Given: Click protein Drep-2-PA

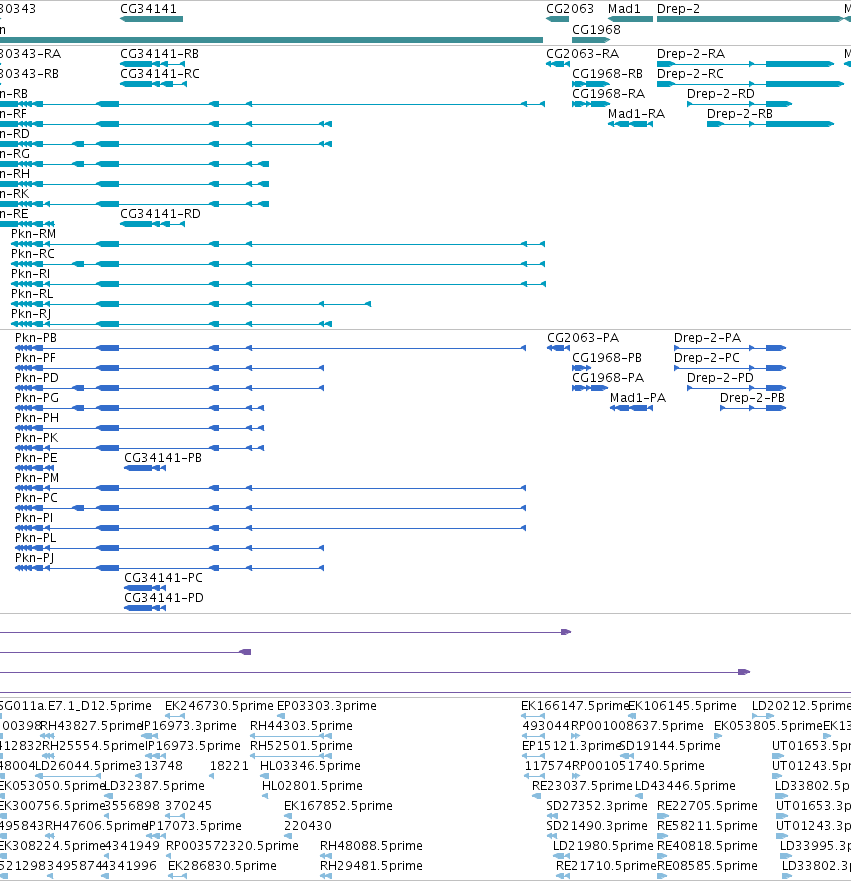Looking at the screenshot, I should pyautogui.click(x=707, y=338).
